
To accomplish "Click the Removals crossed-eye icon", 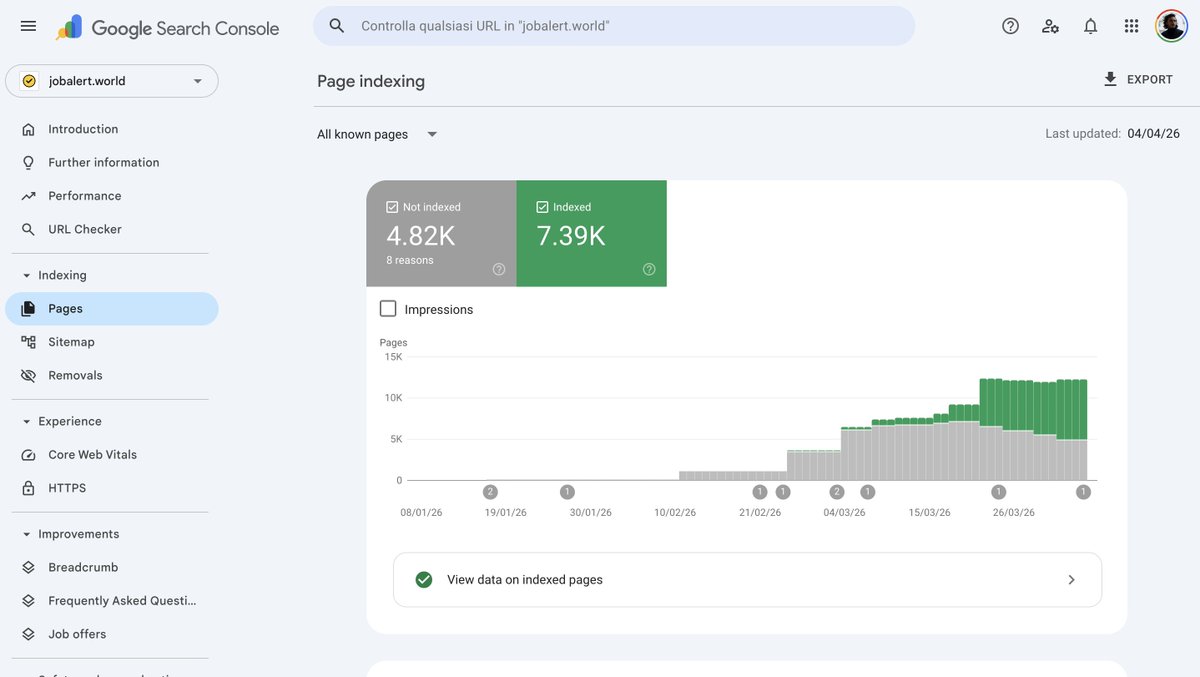I will click(28, 375).
